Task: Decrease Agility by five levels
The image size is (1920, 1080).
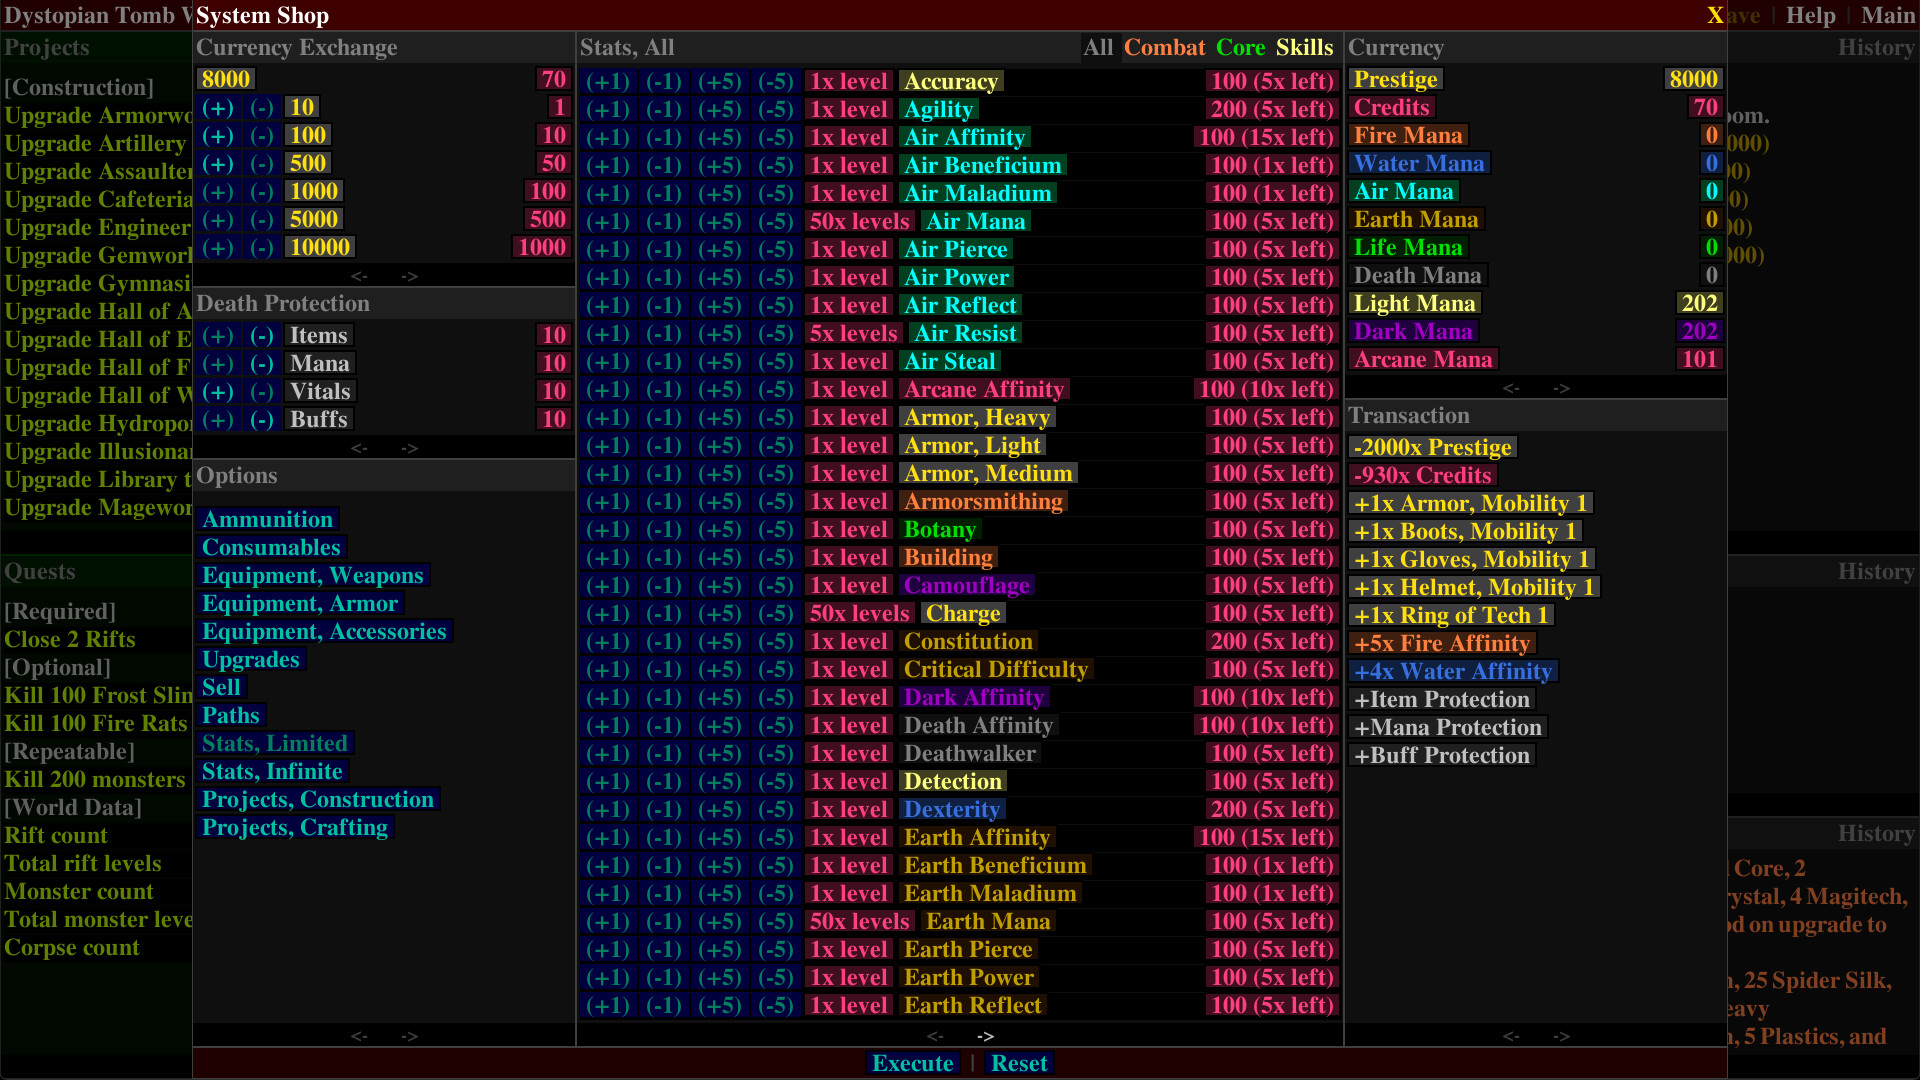Action: (x=775, y=109)
